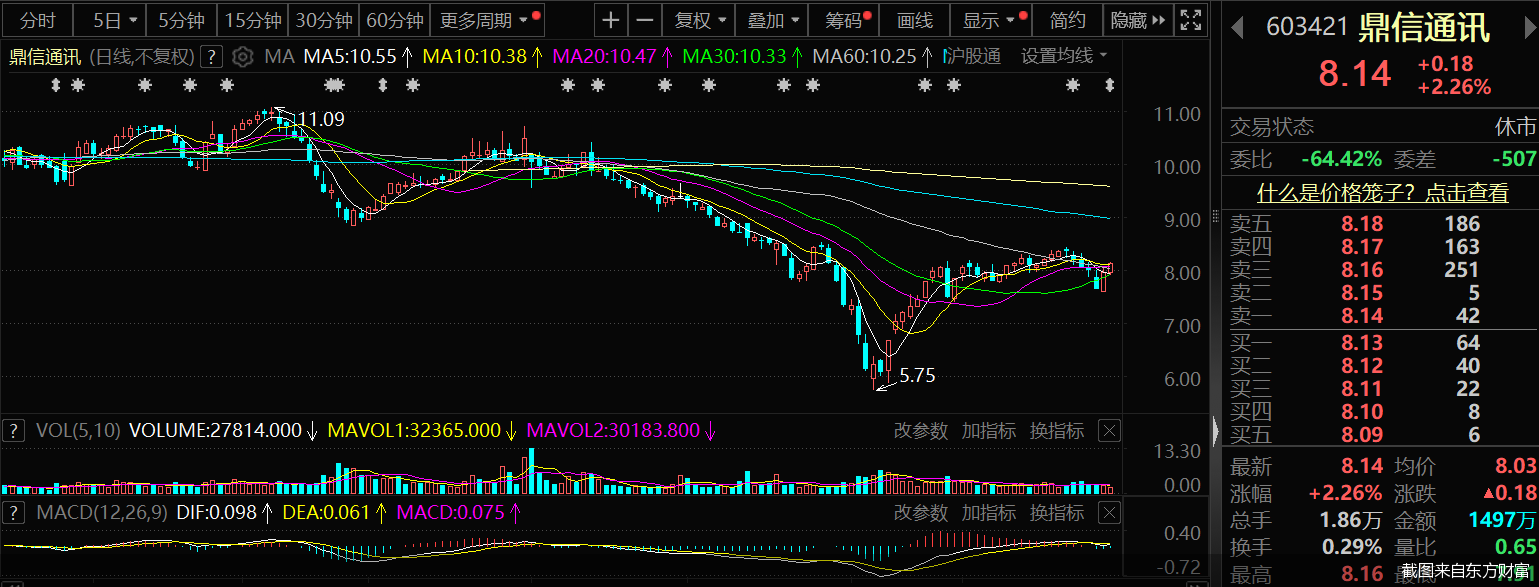This screenshot has height=587, width=1539.
Task: Open help for the main chart header
Action: pyautogui.click(x=211, y=56)
